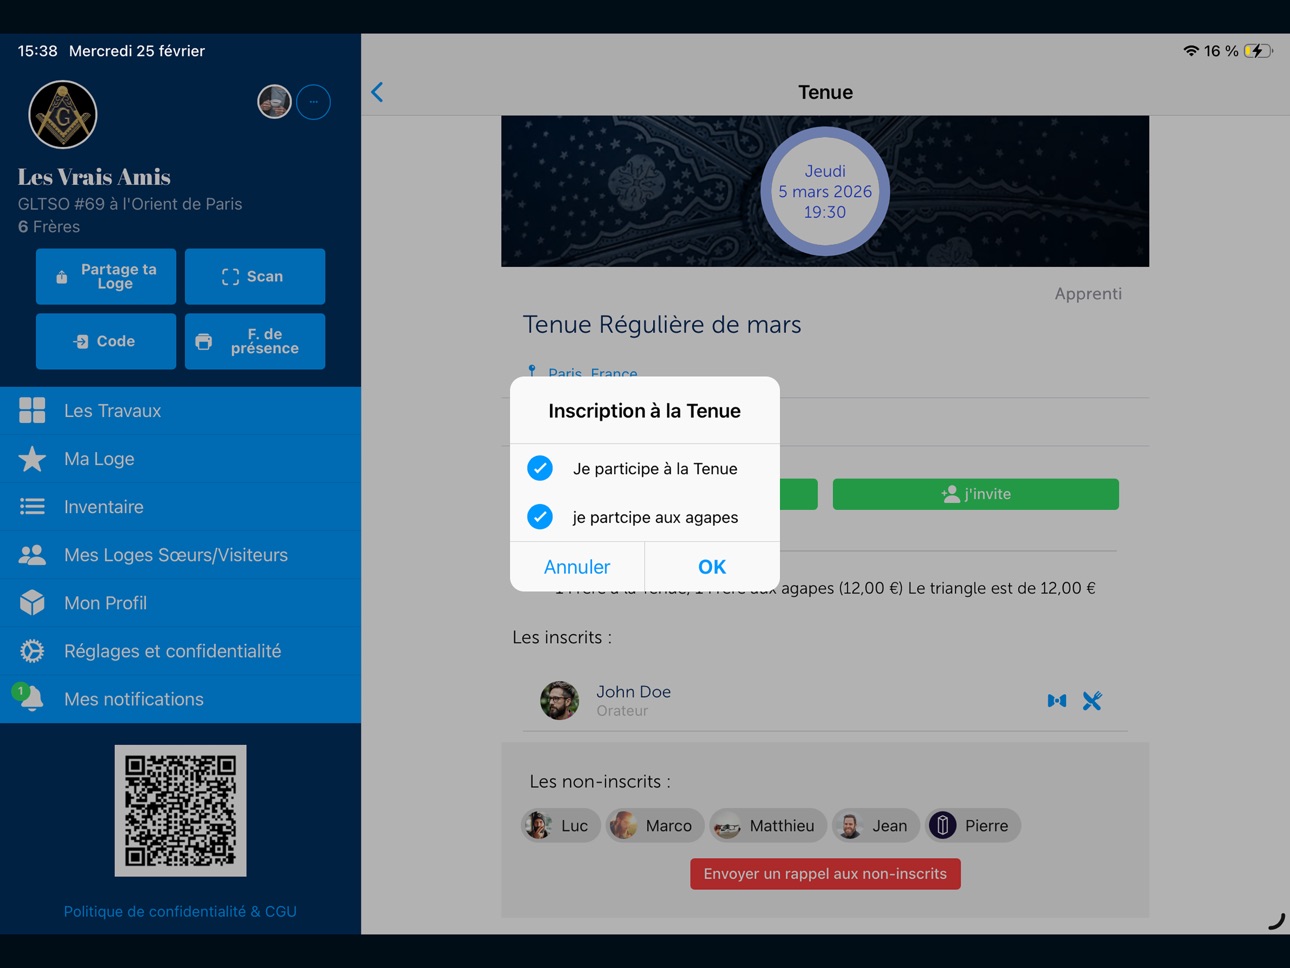Click the Inventaire list icon

coord(32,507)
